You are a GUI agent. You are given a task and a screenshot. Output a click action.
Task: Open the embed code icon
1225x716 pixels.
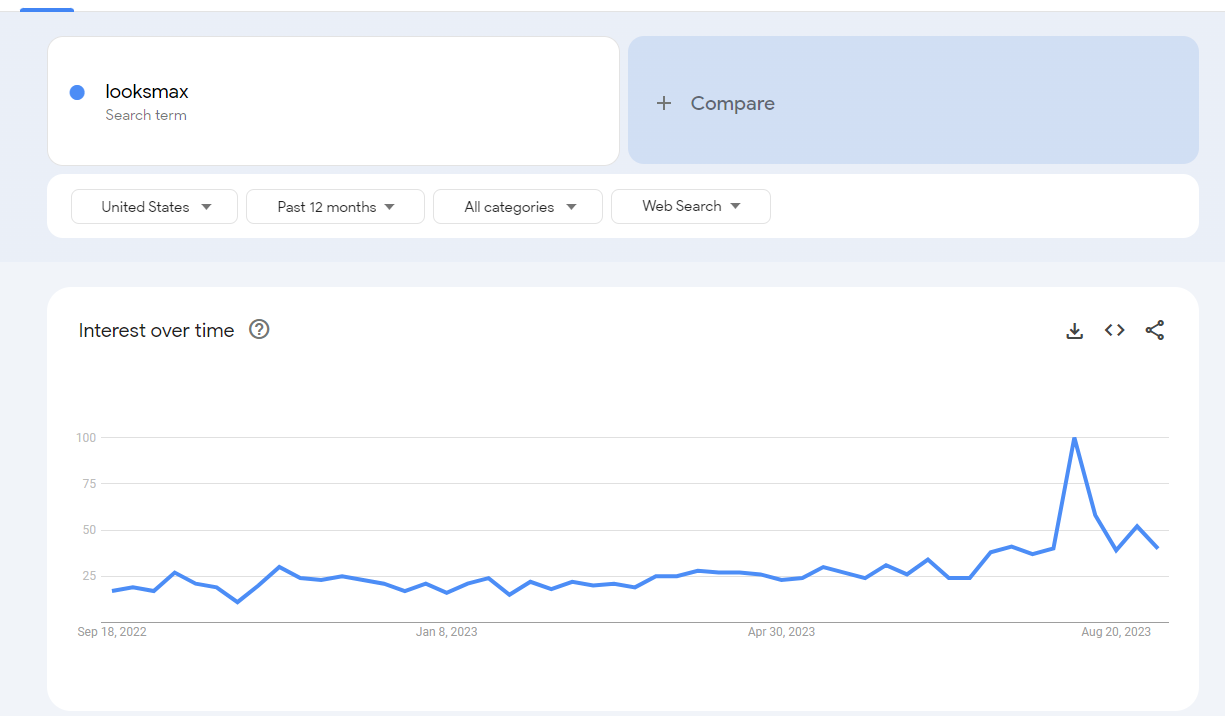tap(1115, 330)
